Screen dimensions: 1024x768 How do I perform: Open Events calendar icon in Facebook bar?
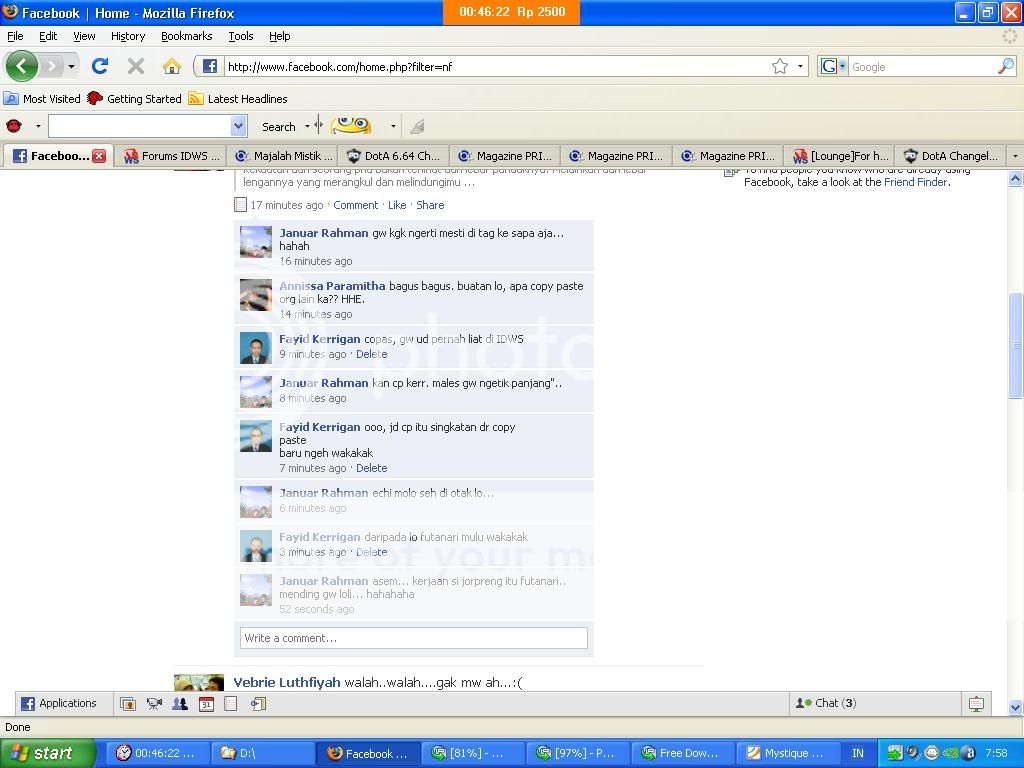click(206, 703)
